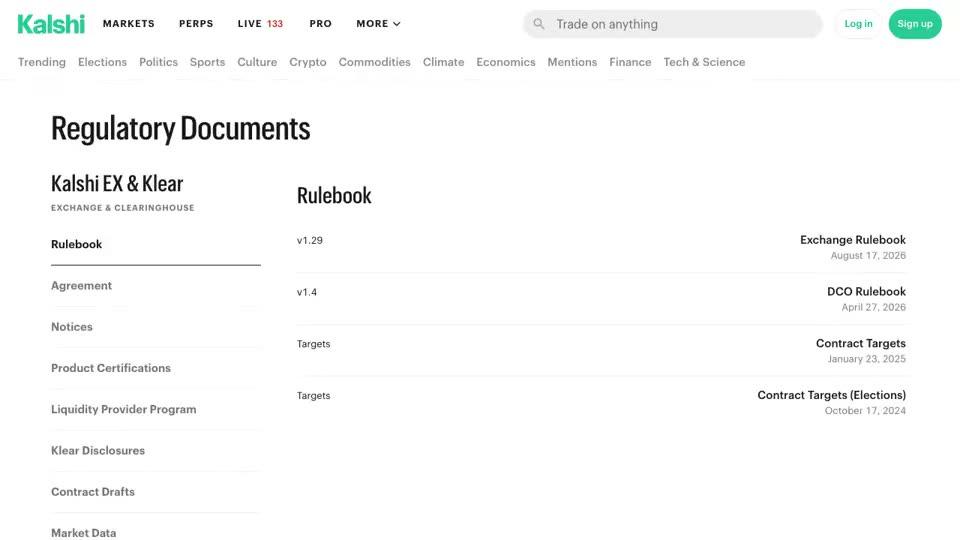Select the Sports category

(x=208, y=62)
